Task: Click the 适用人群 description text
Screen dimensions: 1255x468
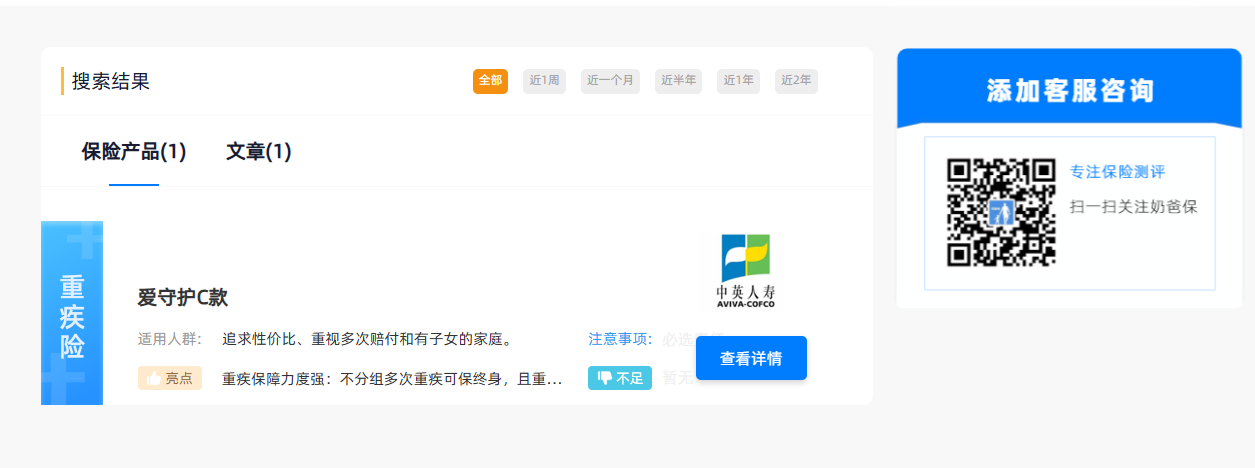Action: coord(367,339)
